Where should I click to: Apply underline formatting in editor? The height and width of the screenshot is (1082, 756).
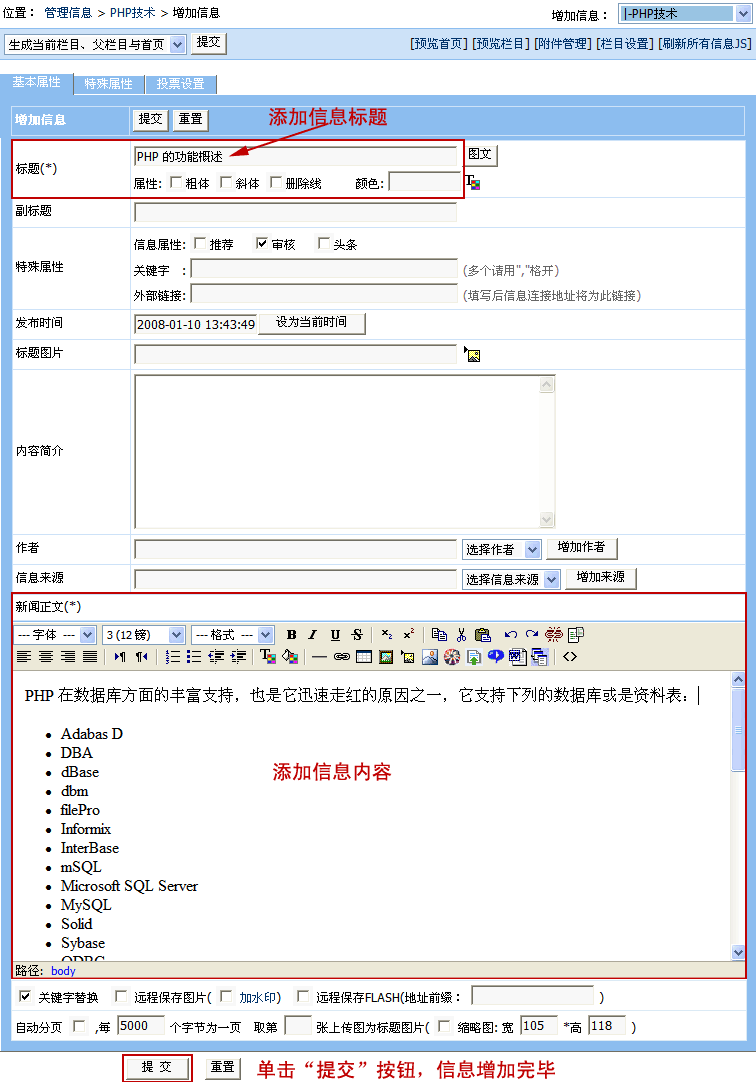[335, 635]
